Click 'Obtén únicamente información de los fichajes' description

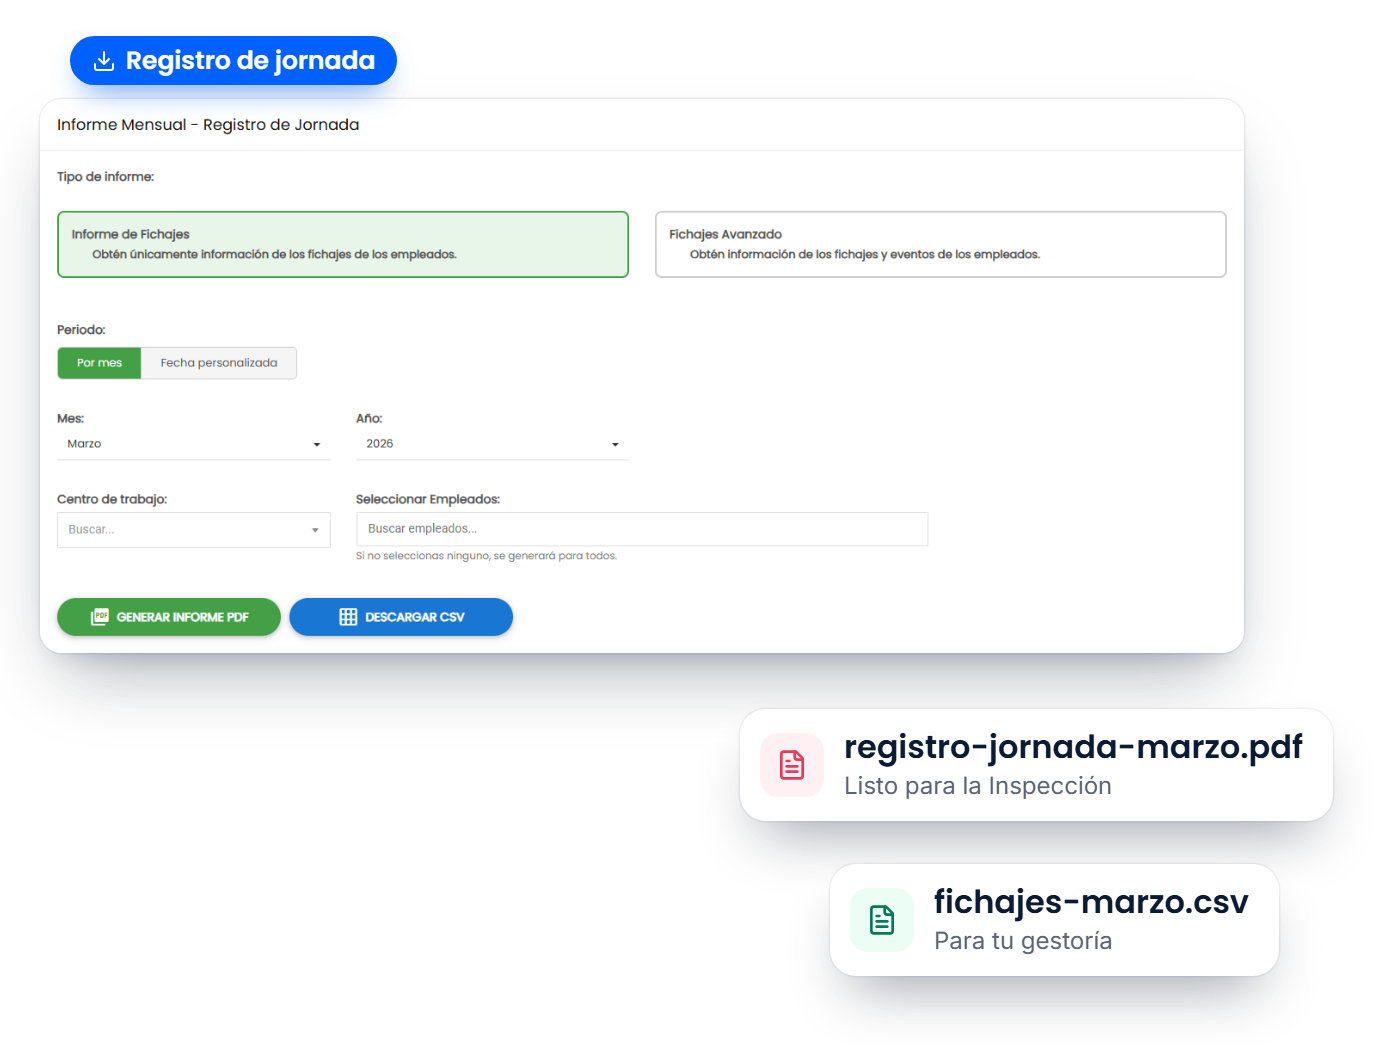click(274, 255)
